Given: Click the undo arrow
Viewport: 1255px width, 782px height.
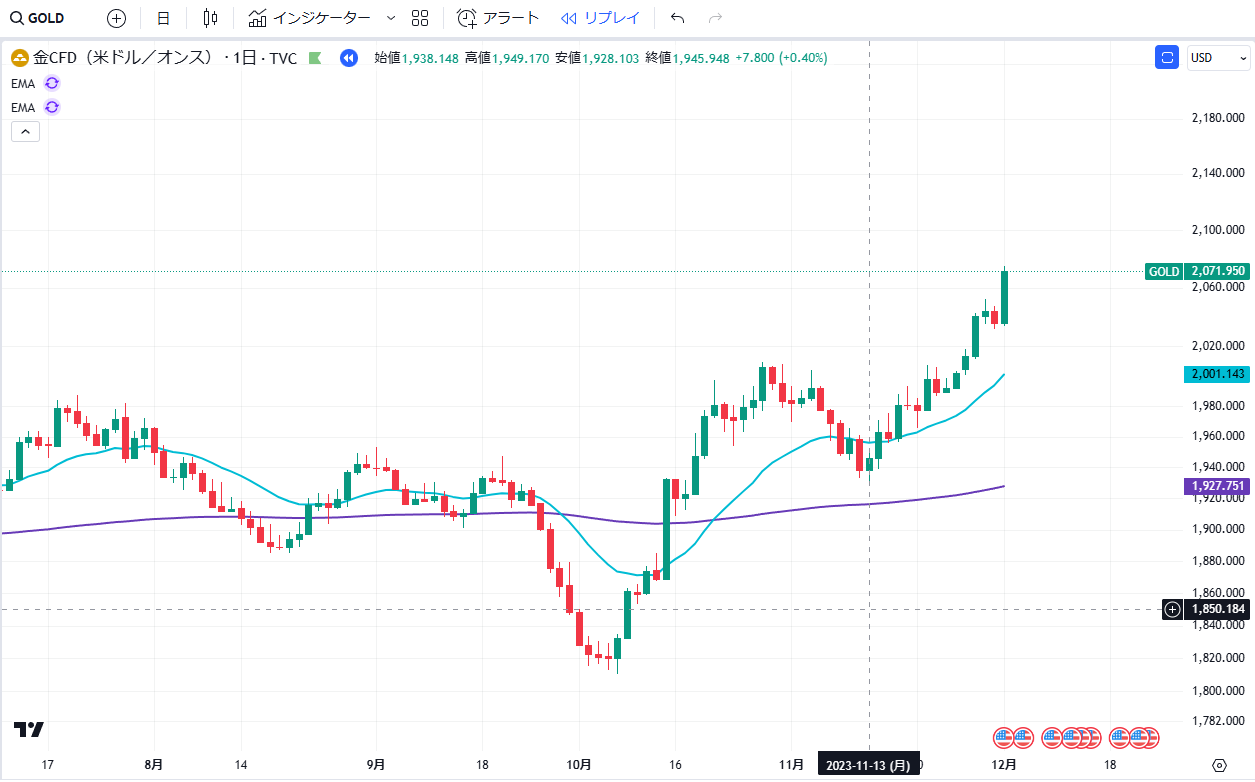Looking at the screenshot, I should click(677, 18).
